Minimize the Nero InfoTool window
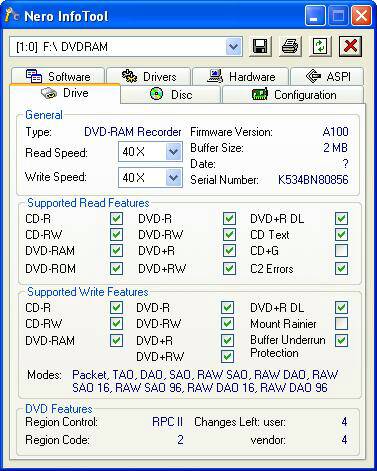This screenshot has width=377, height=471. (315, 16)
